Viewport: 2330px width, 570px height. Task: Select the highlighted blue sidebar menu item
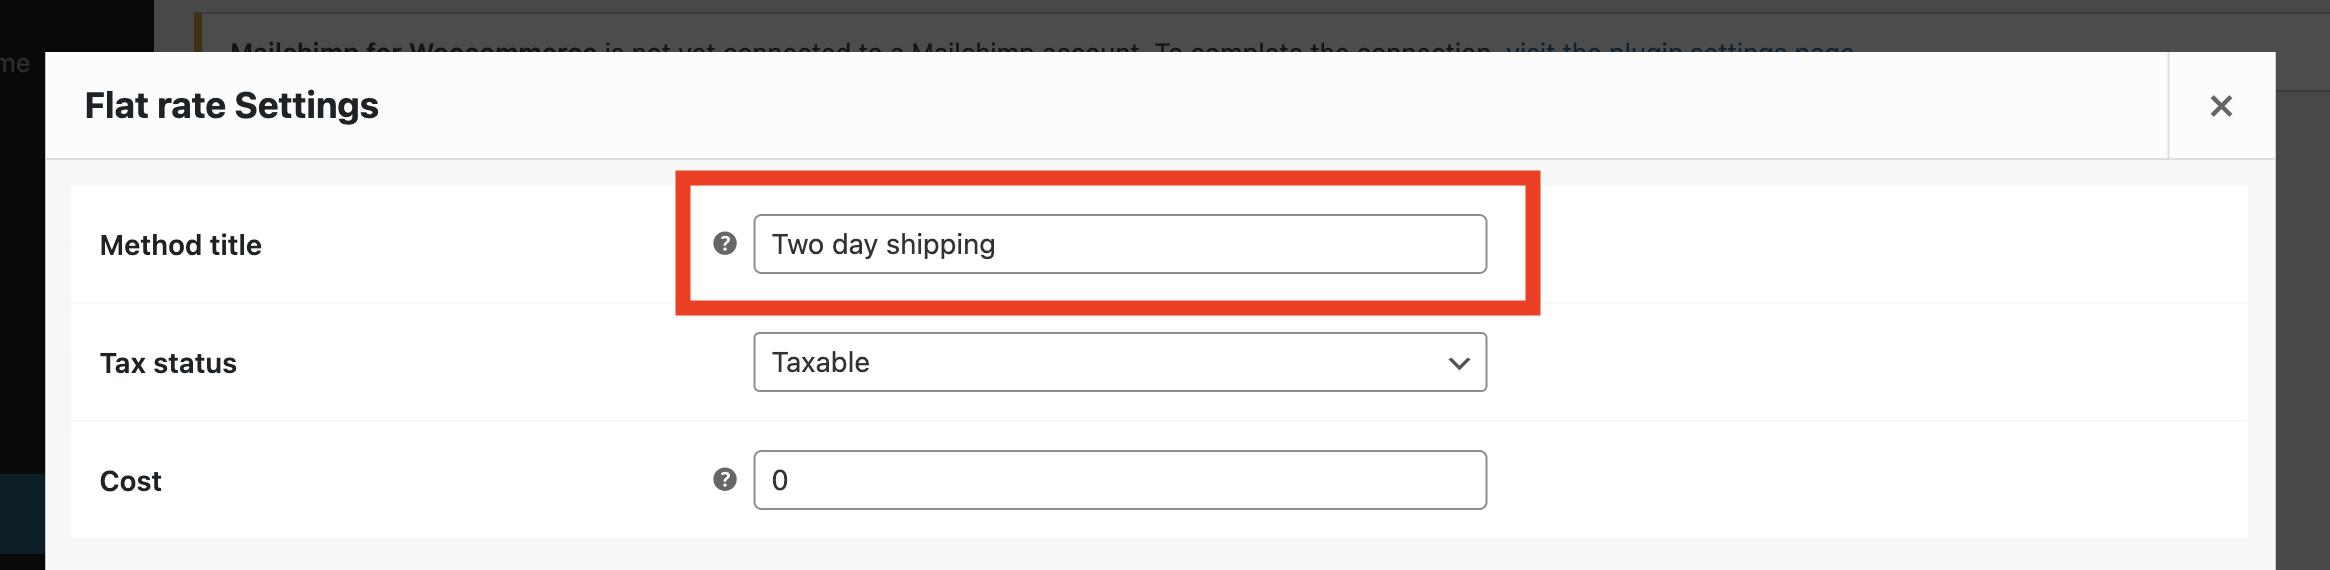pyautogui.click(x=22, y=514)
